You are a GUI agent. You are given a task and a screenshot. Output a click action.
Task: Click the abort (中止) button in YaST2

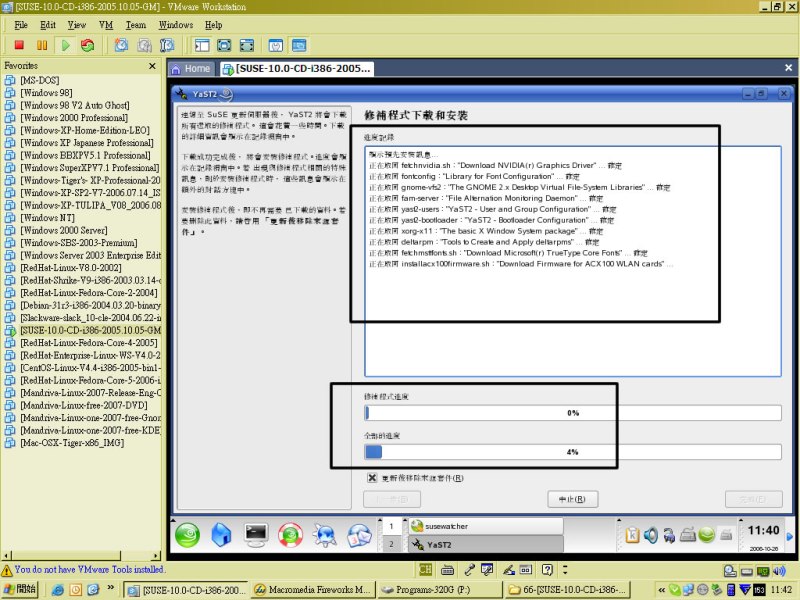(x=572, y=499)
